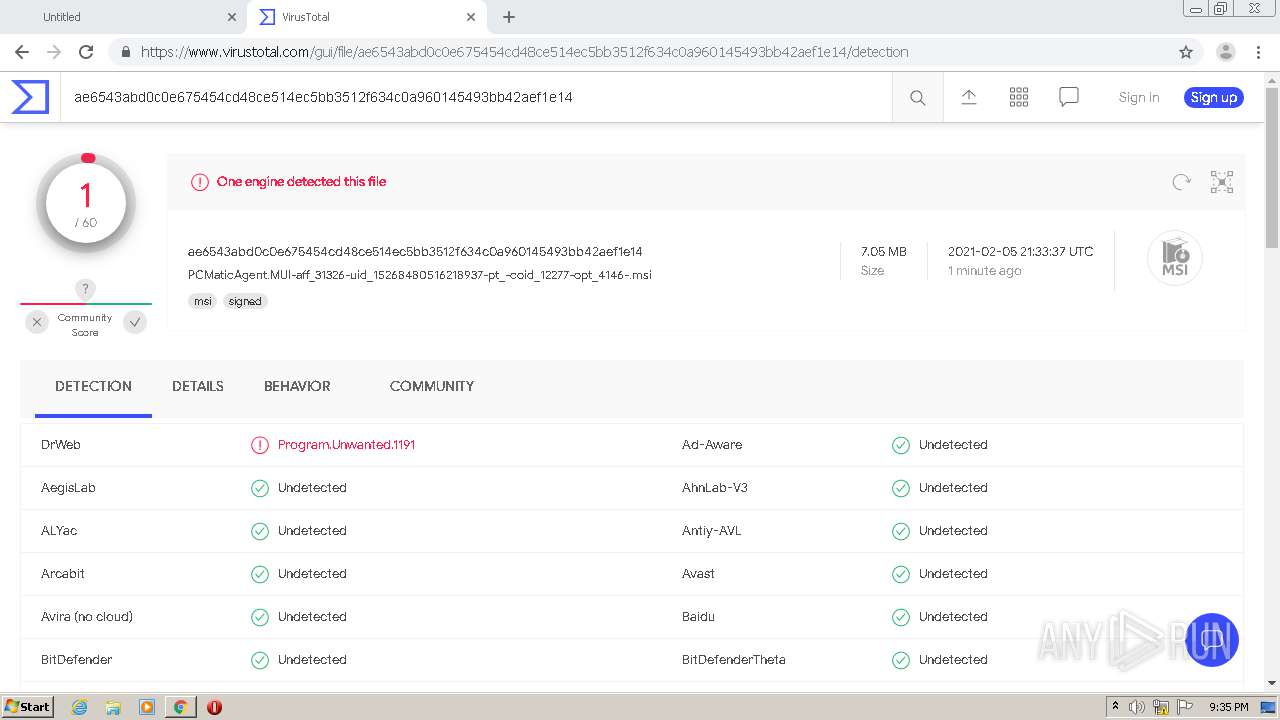Switch to the DETAILS tab
This screenshot has height=720, width=1280.
coord(198,386)
